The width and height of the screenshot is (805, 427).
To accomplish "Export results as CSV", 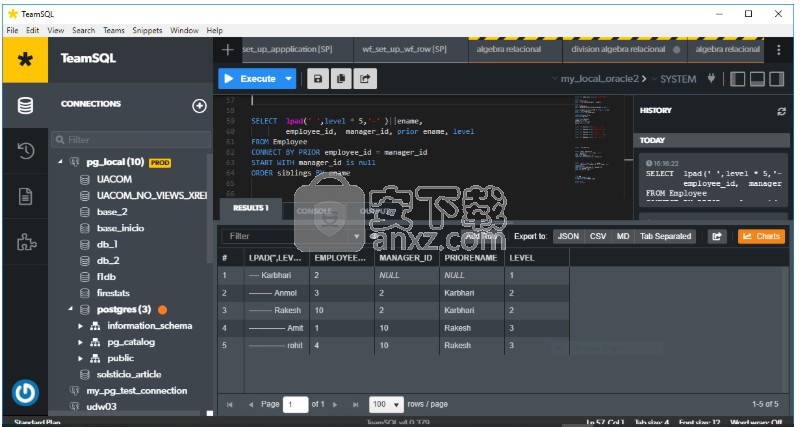I will point(598,236).
